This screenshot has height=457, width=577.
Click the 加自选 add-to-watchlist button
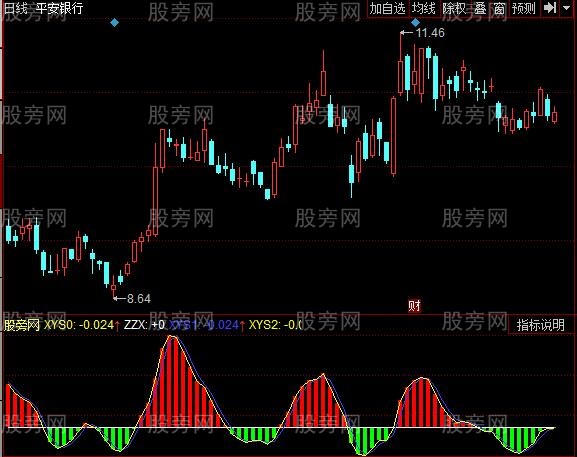point(388,8)
